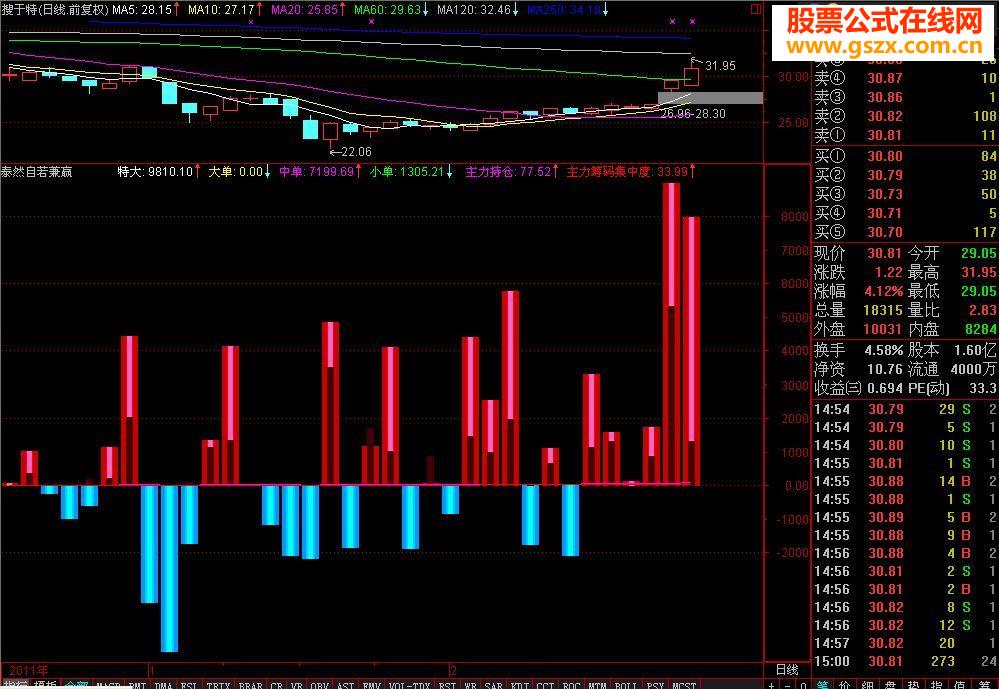
Task: Click the 买⑤ 30.70 bid row
Action: pyautogui.click(x=905, y=233)
